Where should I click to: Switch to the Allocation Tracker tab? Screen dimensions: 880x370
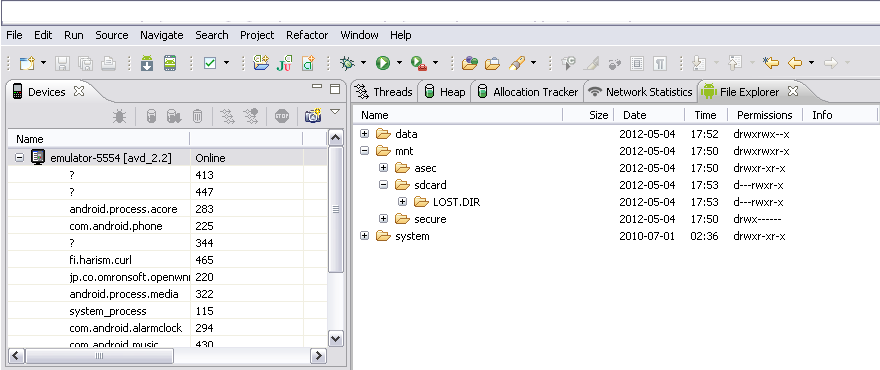(528, 92)
